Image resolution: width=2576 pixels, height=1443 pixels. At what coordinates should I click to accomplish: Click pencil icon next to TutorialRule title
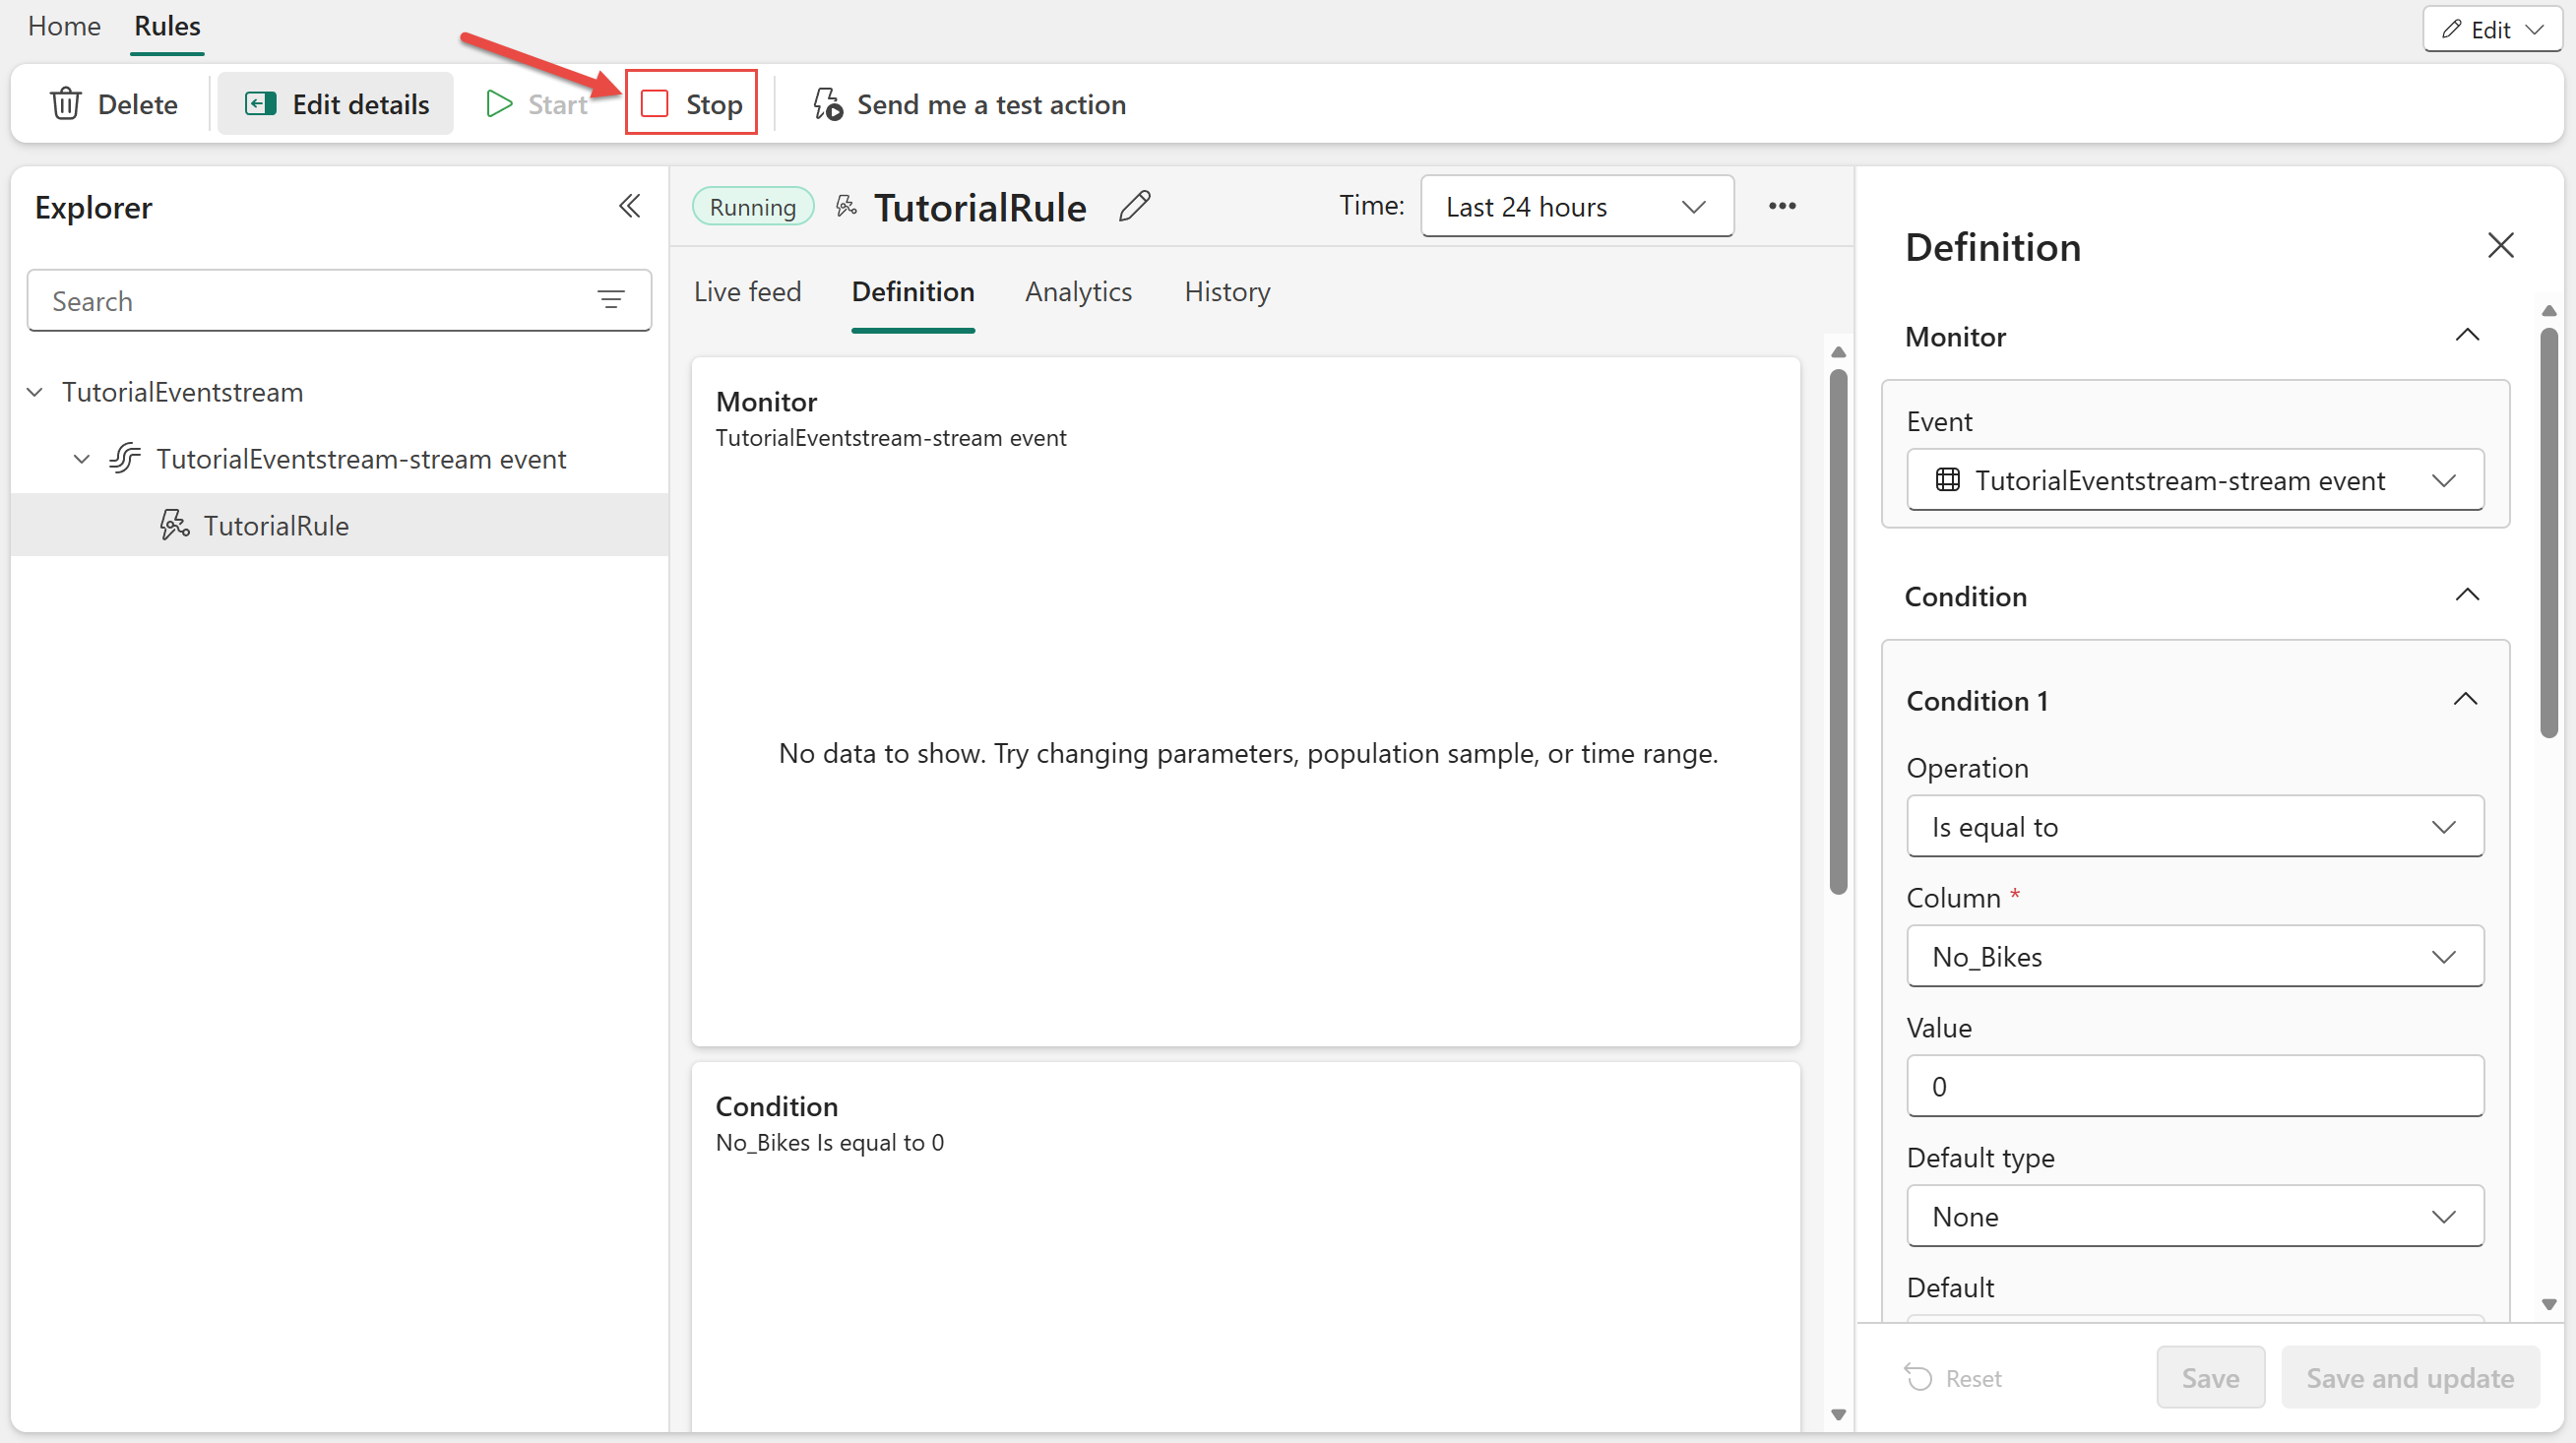coord(1134,207)
